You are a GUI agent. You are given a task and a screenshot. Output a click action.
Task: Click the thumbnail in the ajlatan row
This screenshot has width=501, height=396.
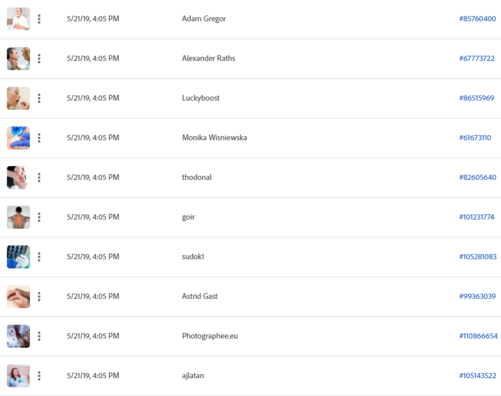pyautogui.click(x=18, y=376)
